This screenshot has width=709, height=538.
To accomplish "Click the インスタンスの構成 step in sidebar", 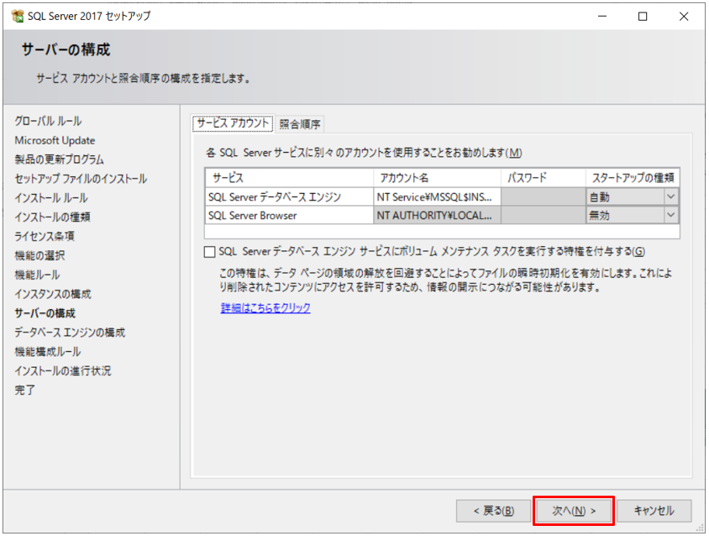I will click(53, 294).
